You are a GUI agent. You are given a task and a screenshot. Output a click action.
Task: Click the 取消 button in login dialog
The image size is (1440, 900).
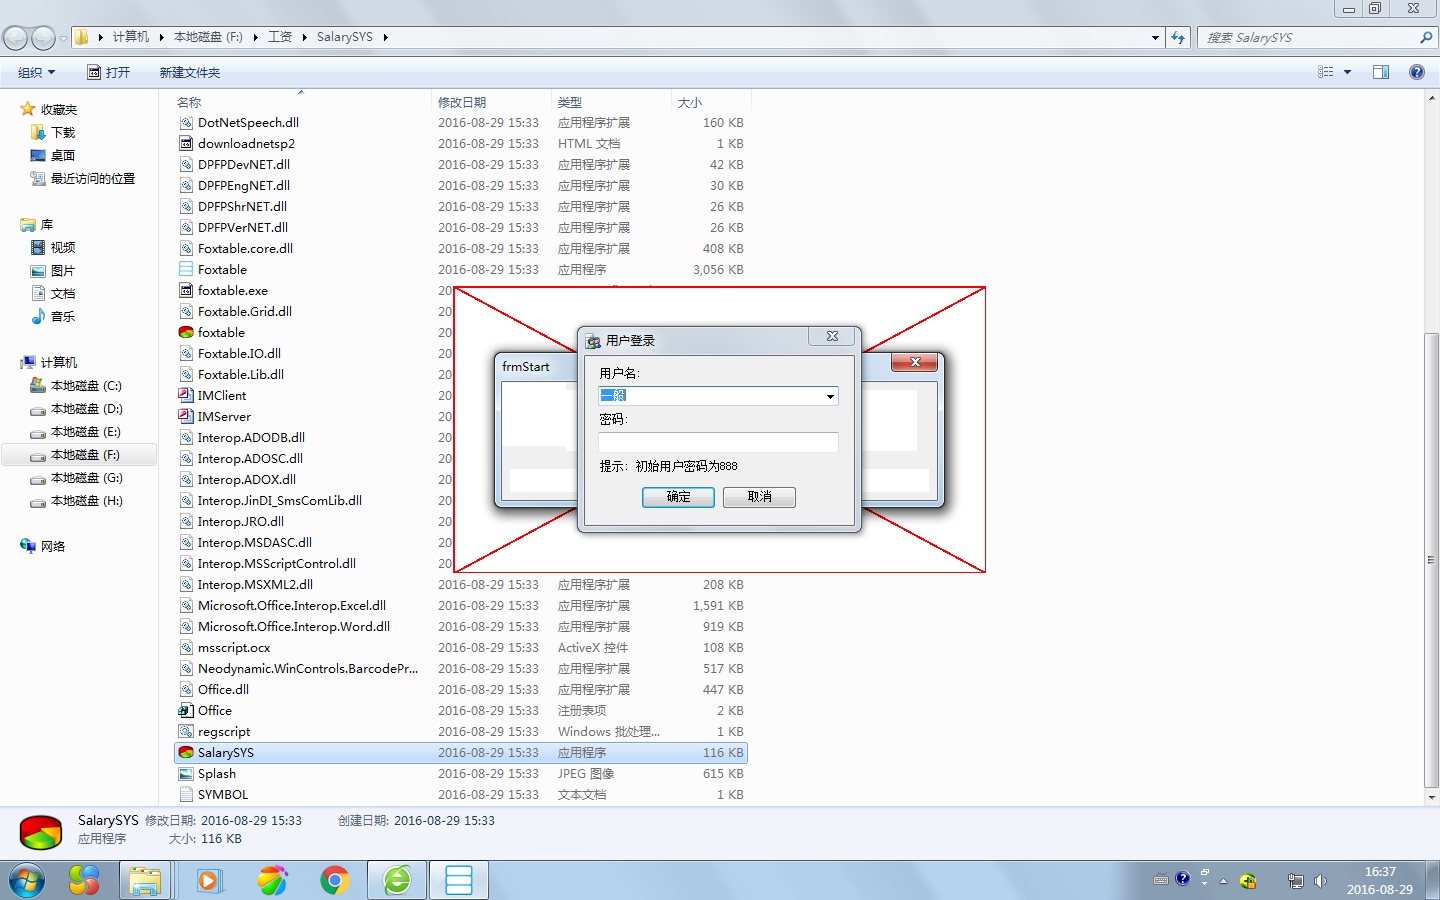[759, 497]
